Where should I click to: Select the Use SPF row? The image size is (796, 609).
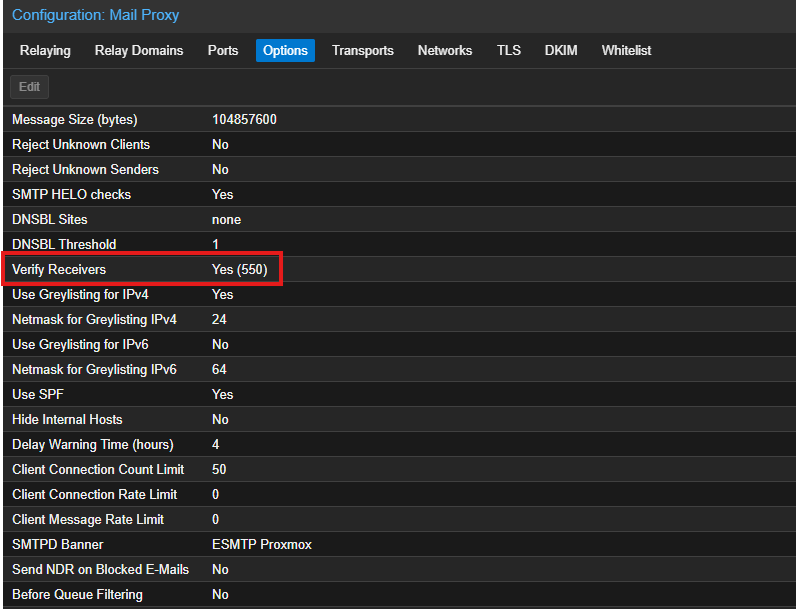click(400, 394)
